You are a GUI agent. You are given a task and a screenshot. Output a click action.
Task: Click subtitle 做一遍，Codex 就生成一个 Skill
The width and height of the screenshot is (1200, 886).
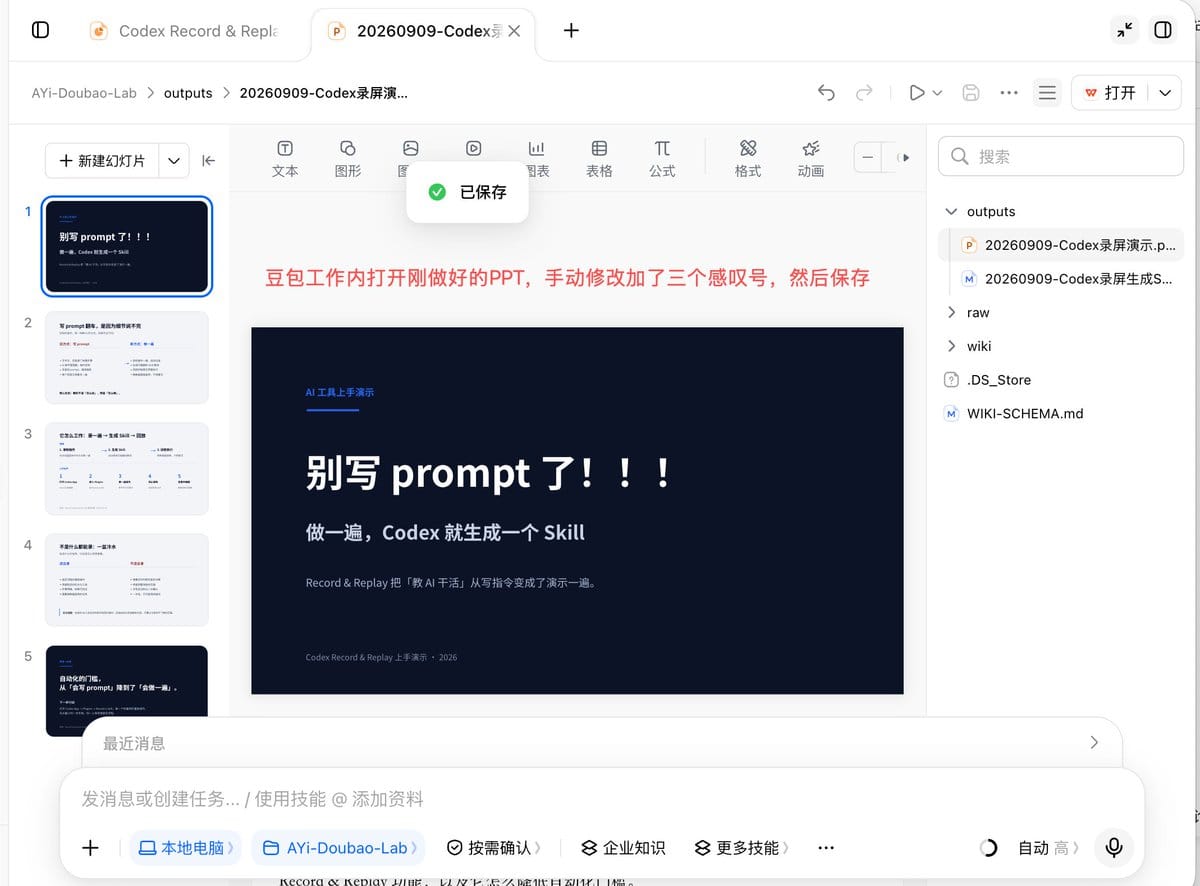tap(445, 533)
